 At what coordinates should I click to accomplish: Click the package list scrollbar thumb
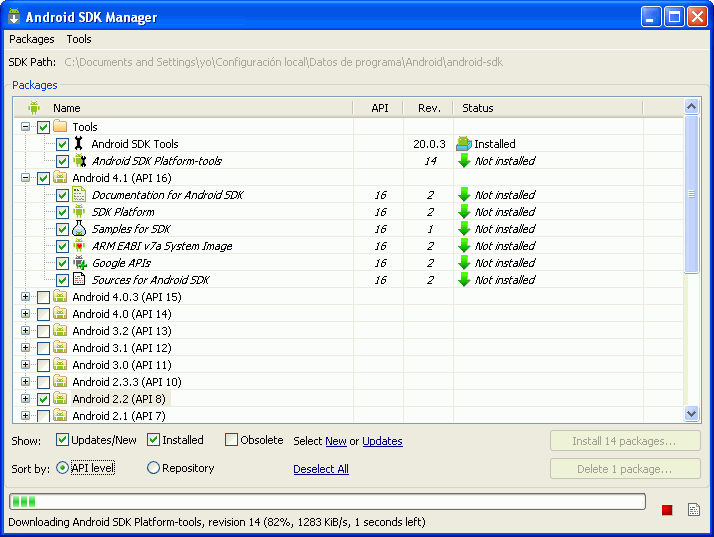pos(691,194)
